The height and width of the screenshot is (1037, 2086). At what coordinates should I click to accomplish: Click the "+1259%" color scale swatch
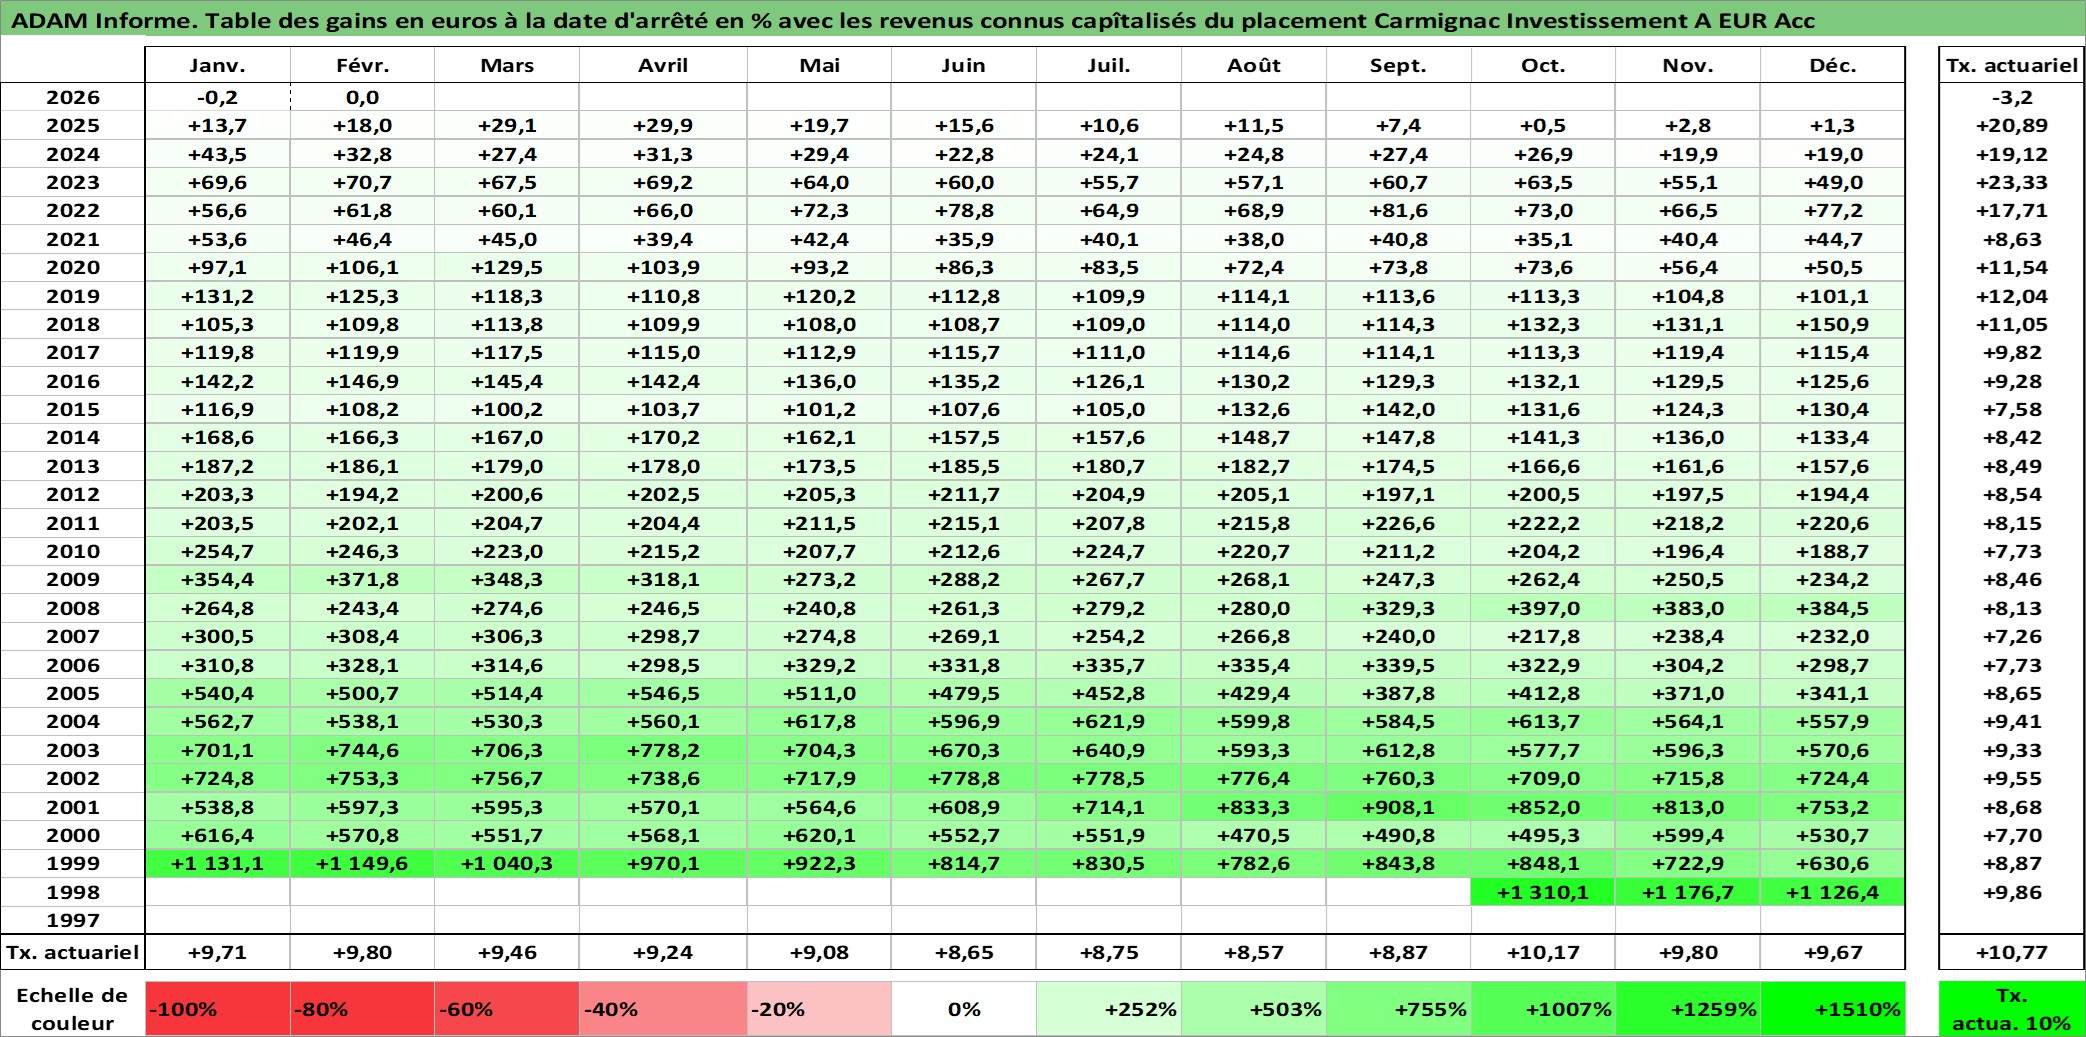coord(1688,1009)
